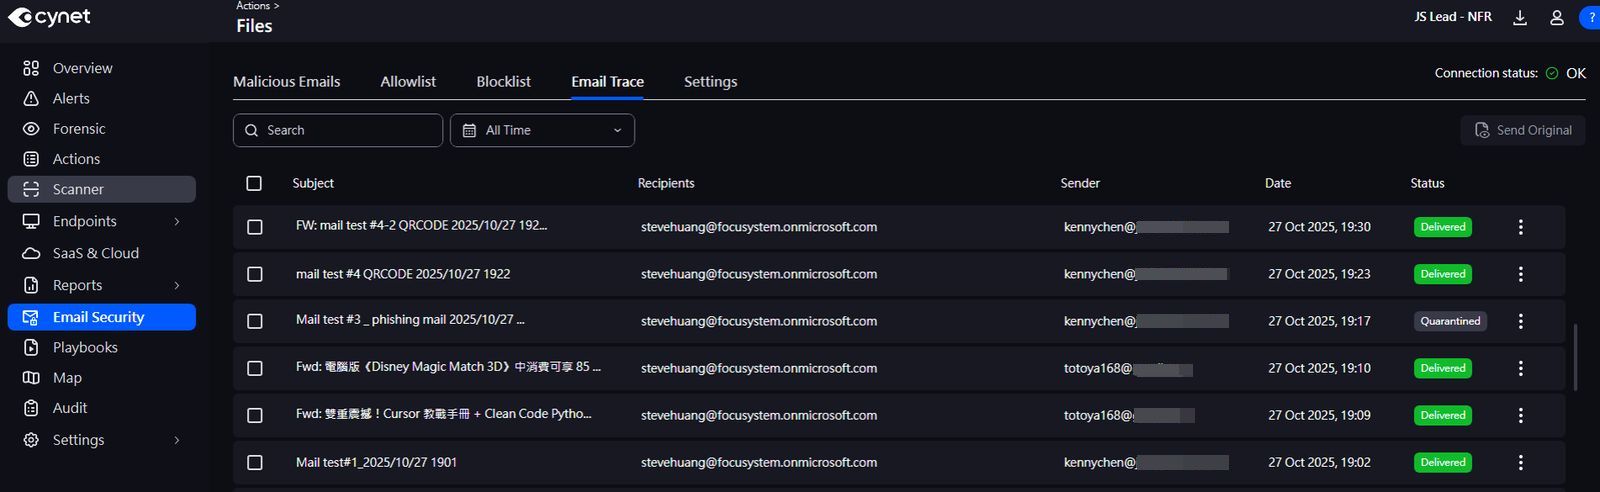The height and width of the screenshot is (492, 1600).
Task: Click the vertical scrollbar of the email list
Action: (x=1575, y=357)
